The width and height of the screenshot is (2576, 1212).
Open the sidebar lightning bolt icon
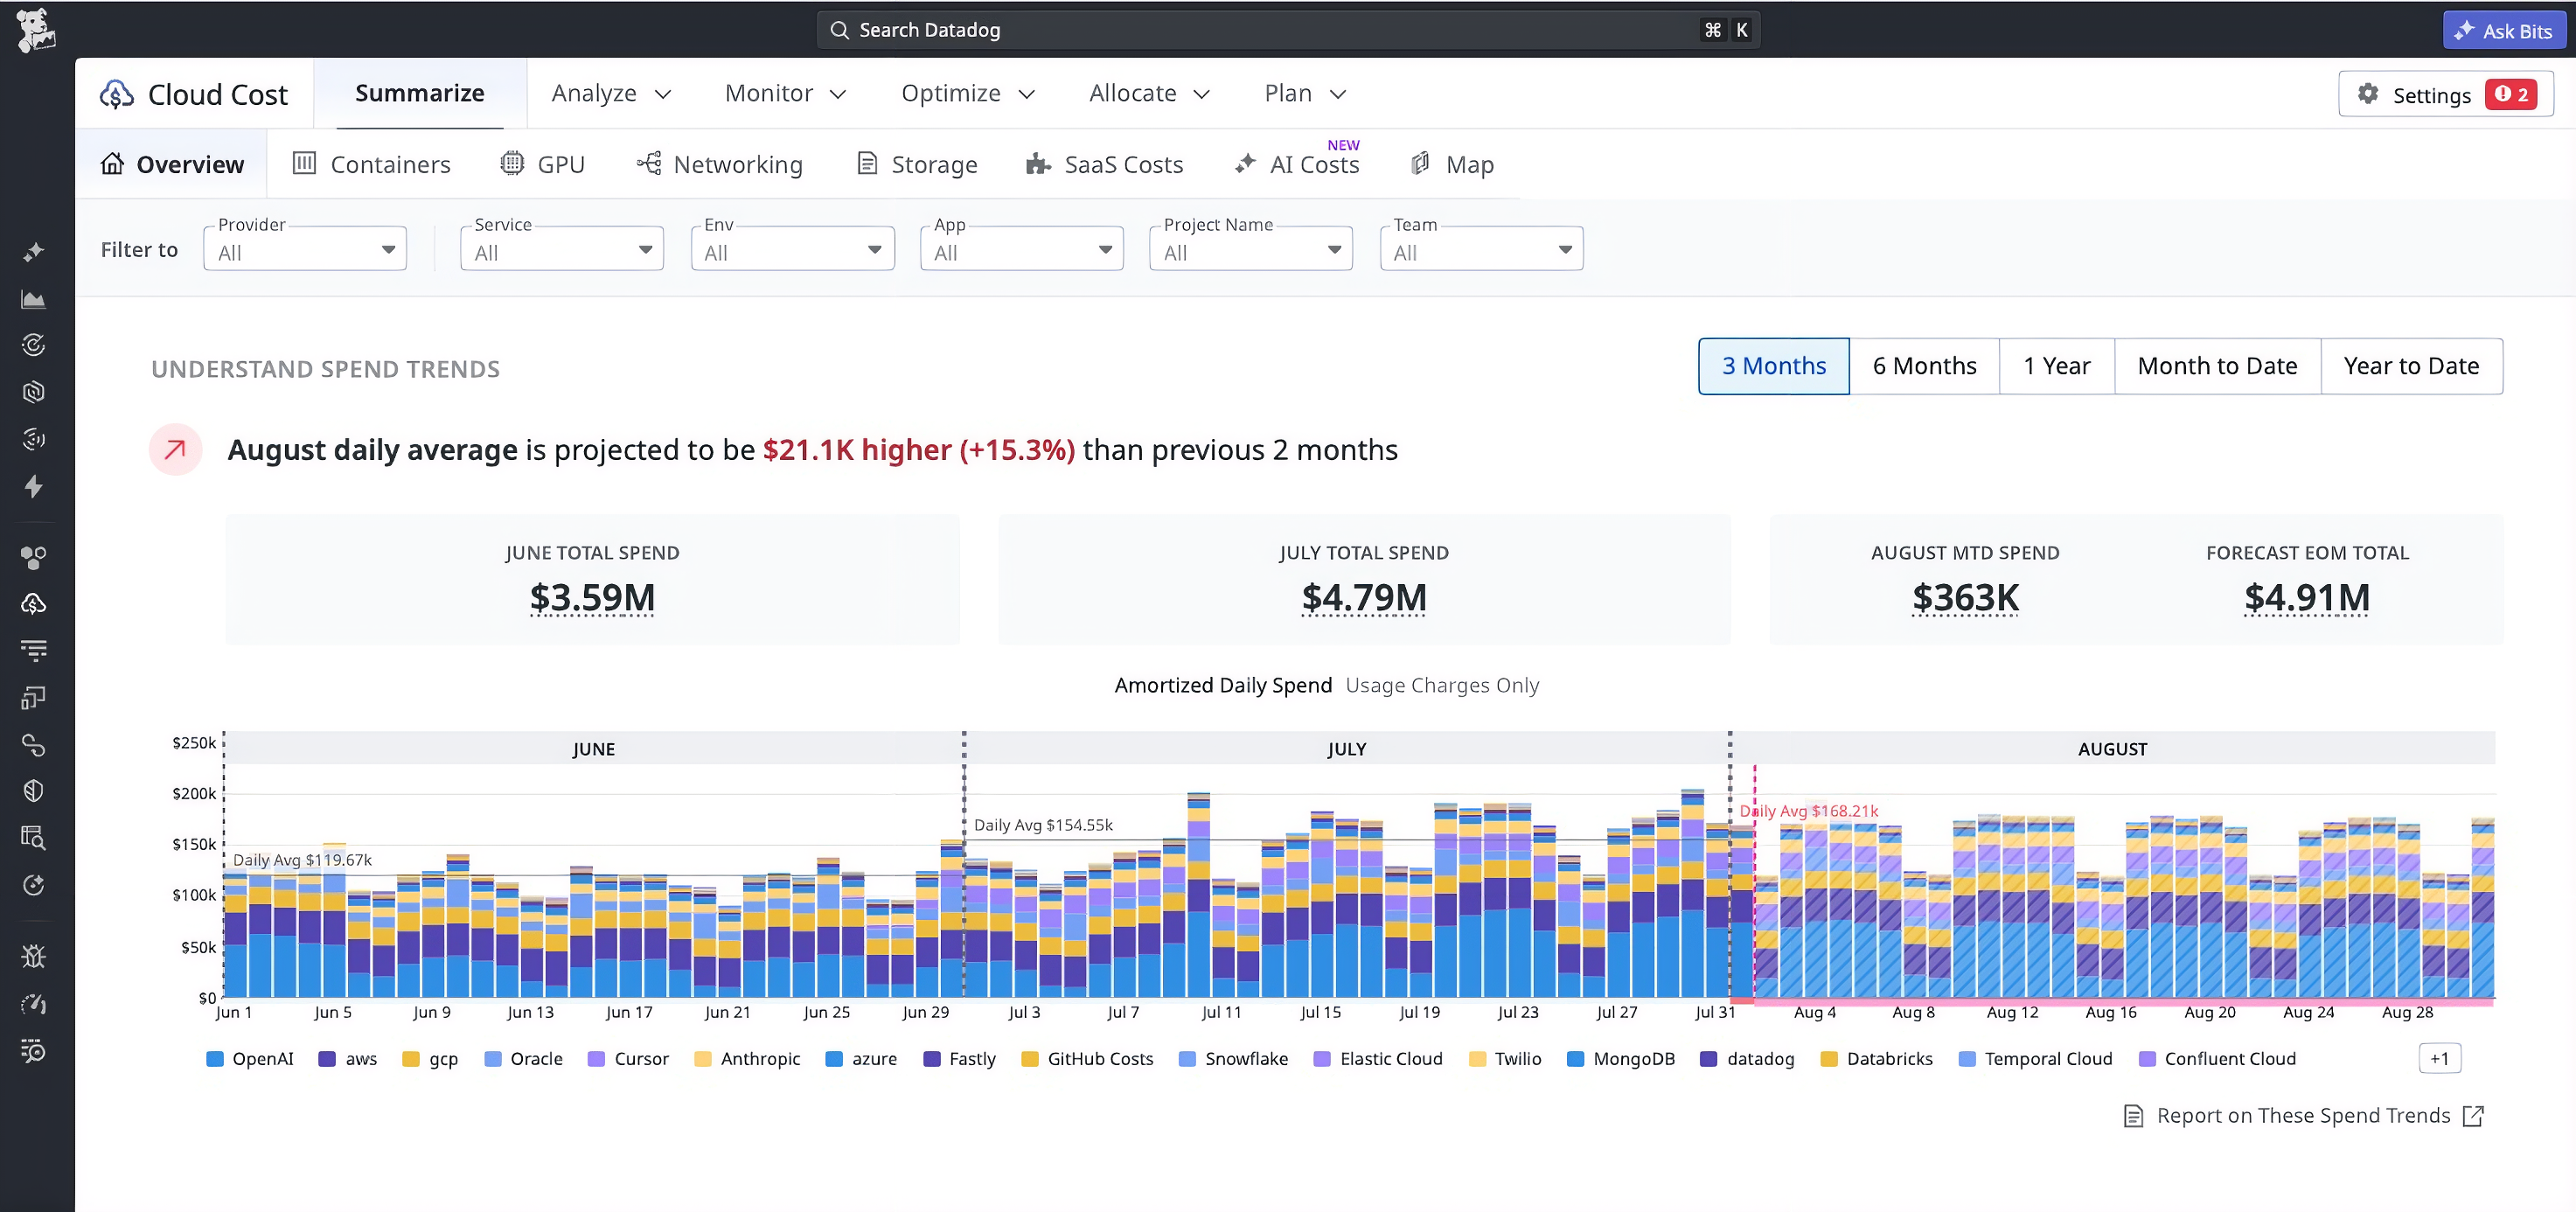point(33,486)
